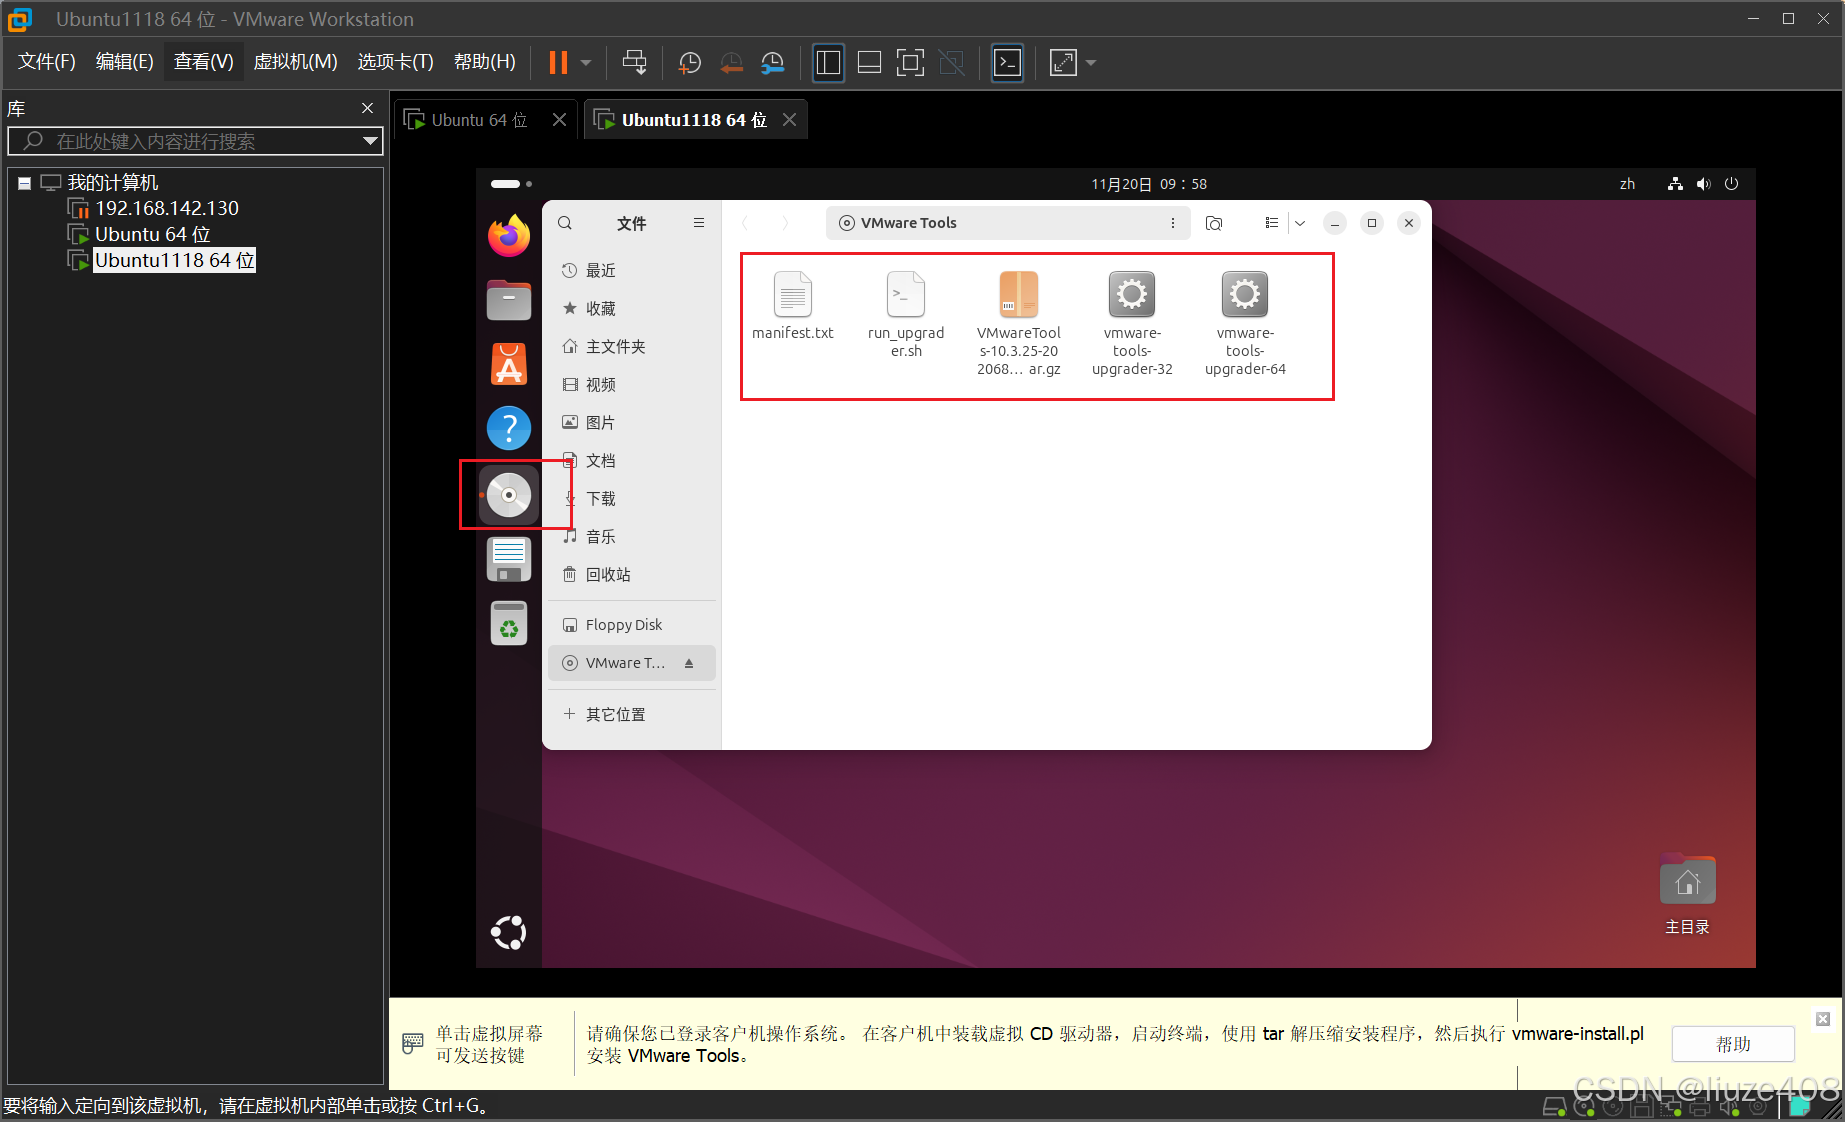Toggle the console view icon
Screen dimensions: 1845x1122
pos(1007,62)
